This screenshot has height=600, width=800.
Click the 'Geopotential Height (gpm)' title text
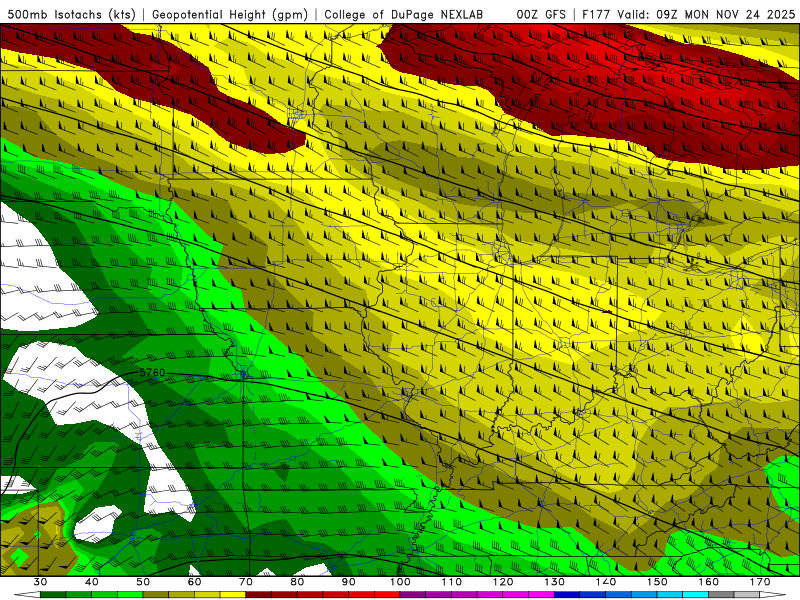point(230,15)
